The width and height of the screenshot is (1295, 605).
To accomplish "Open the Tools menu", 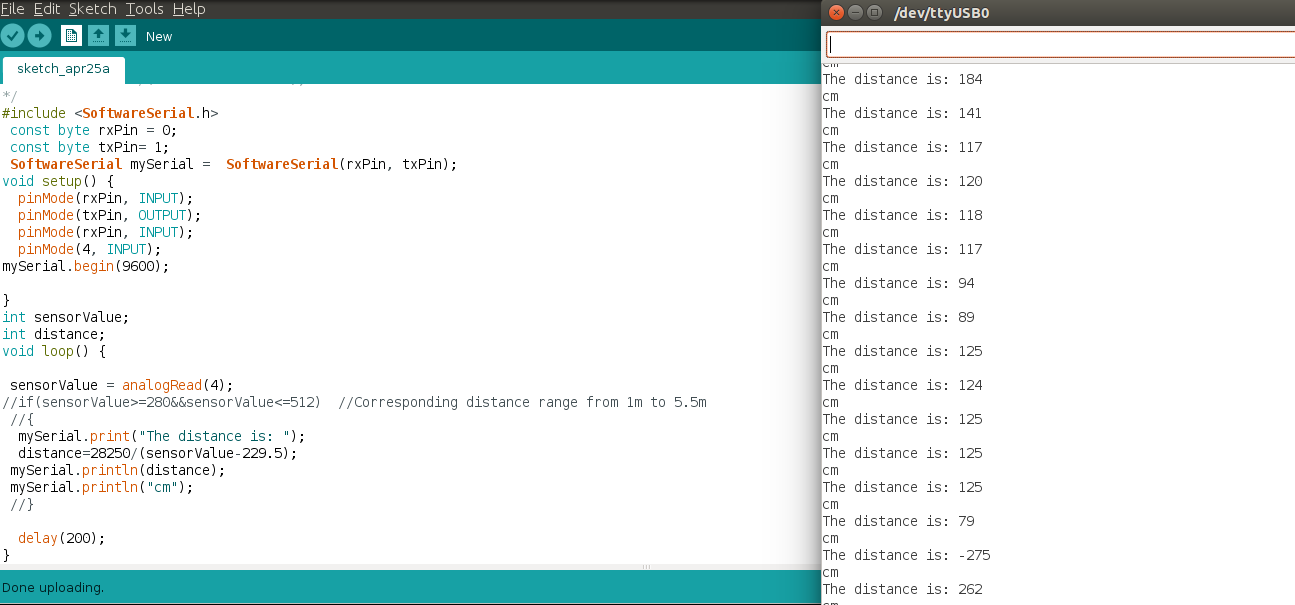I will [x=144, y=9].
